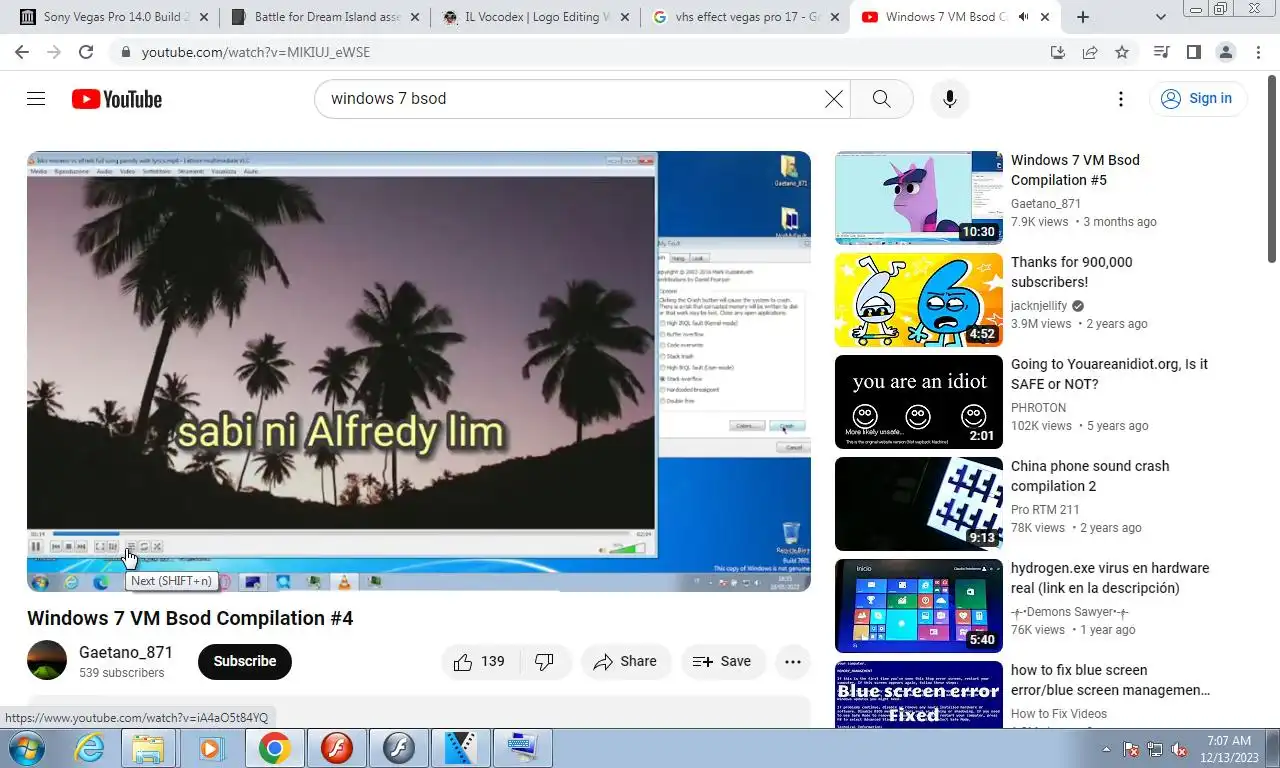This screenshot has height=768, width=1280.
Task: Search with your voice microphone
Action: click(x=950, y=98)
